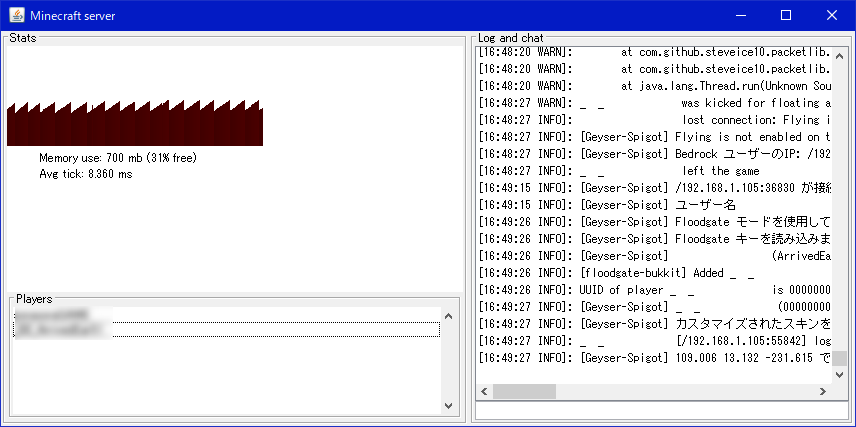856x427 pixels.
Task: Click the left arrow of the log horizontal scrollbar
Action: point(484,391)
